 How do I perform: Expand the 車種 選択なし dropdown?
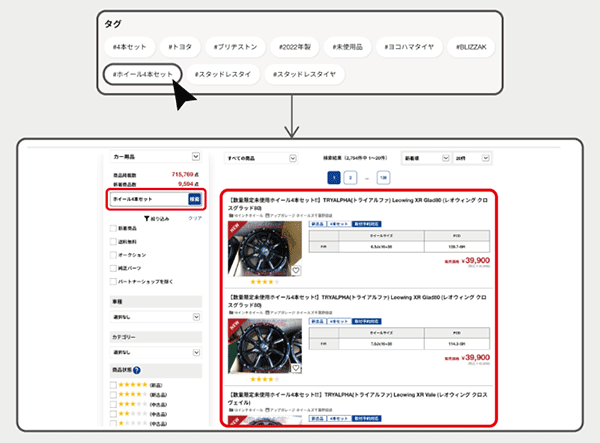click(x=156, y=317)
